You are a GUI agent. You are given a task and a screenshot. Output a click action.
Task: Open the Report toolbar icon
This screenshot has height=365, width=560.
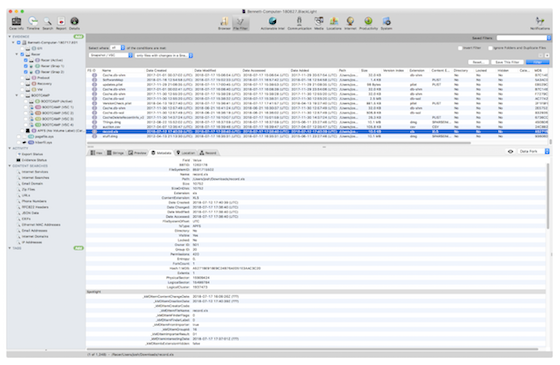61,21
